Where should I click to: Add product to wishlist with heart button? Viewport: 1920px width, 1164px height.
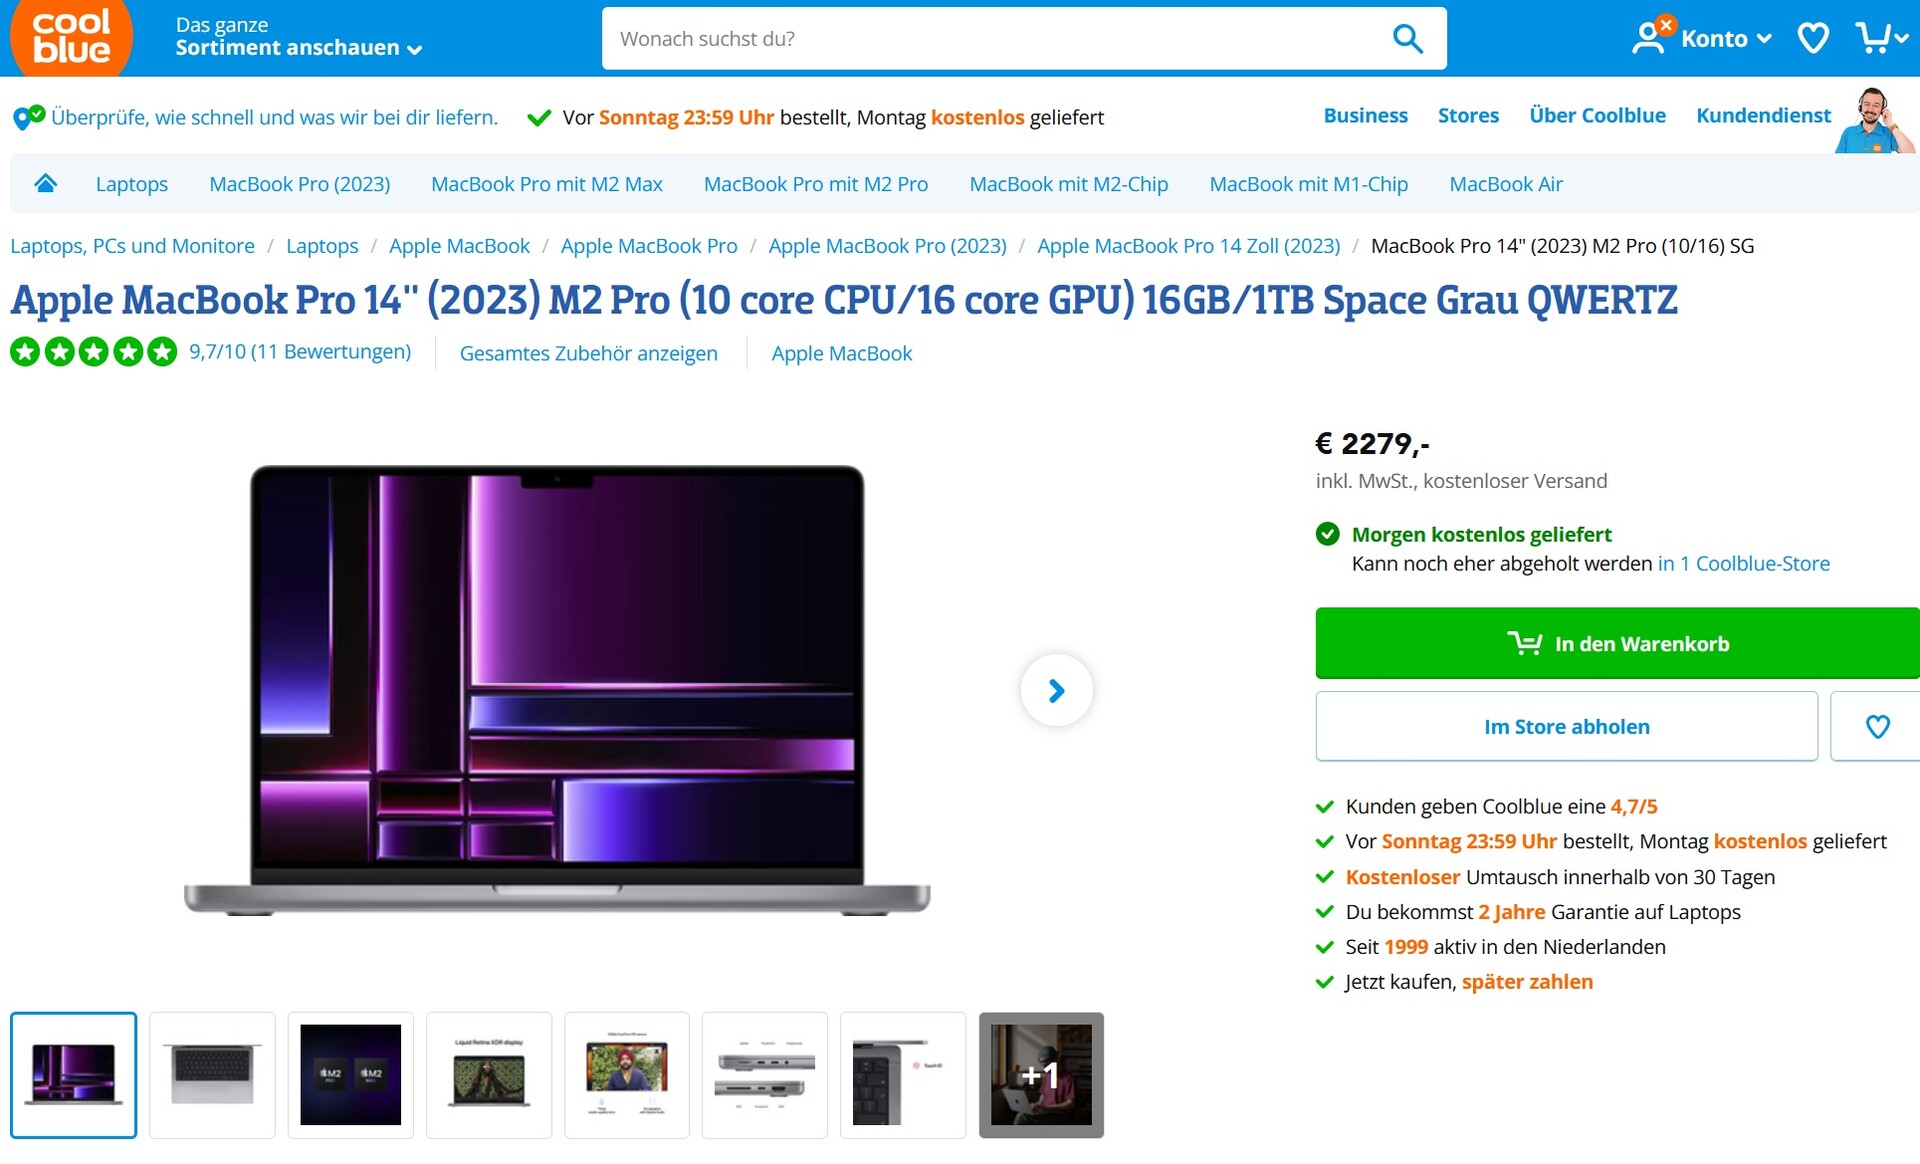[1877, 726]
